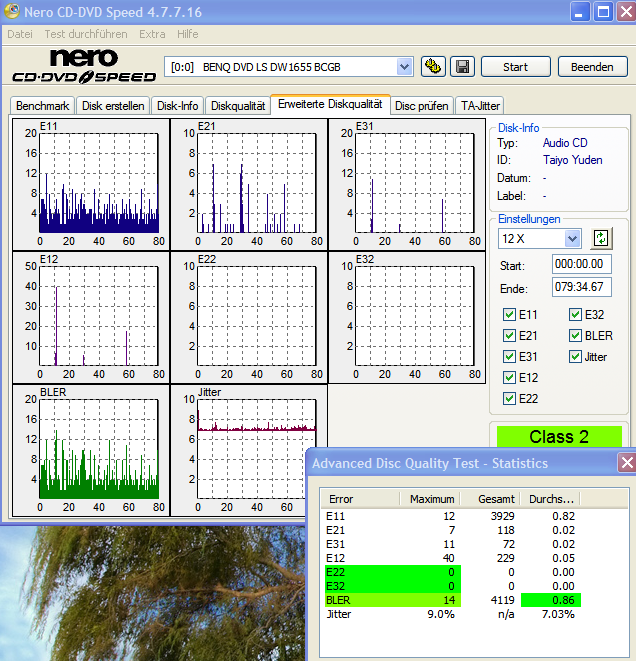Click the Ende time input field
The width and height of the screenshot is (636, 661).
pos(581,287)
